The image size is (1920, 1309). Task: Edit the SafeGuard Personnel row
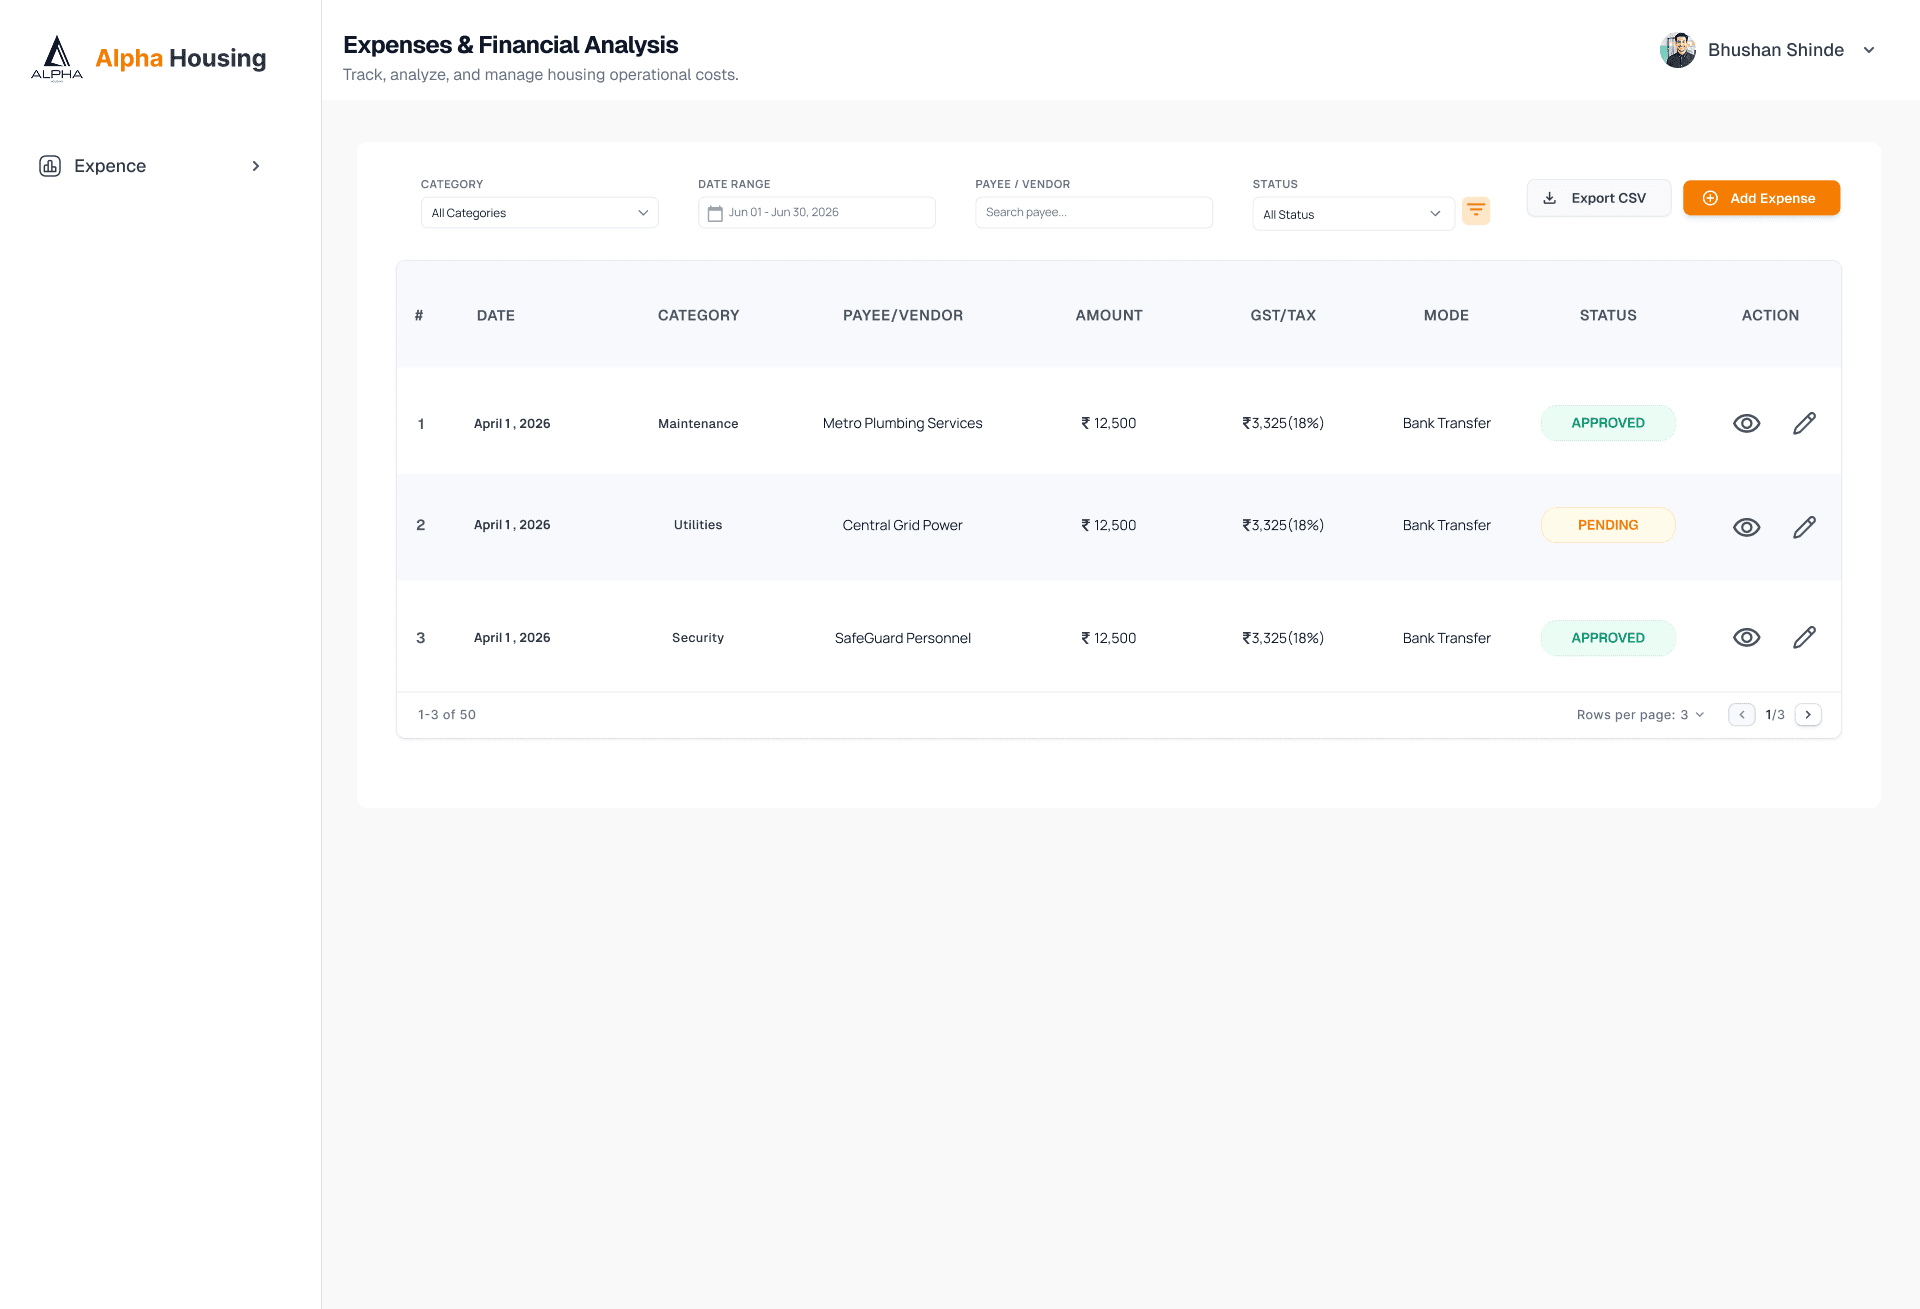tap(1804, 637)
